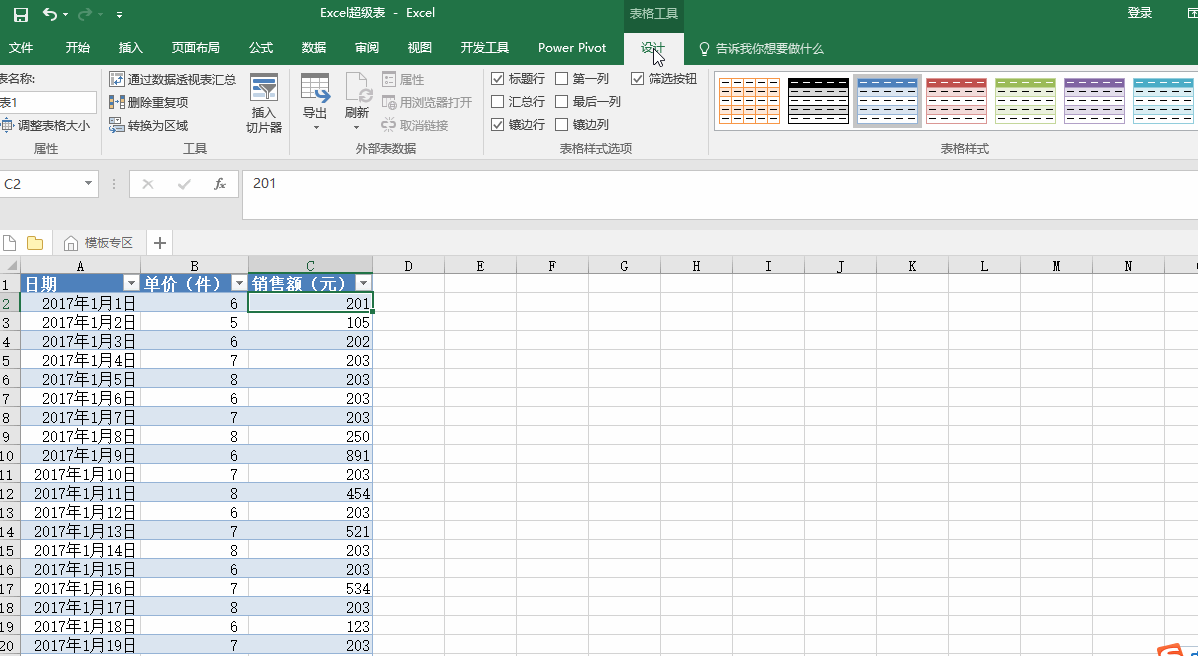This screenshot has width=1198, height=656.
Task: Click the Insert Function fx icon
Action: click(220, 184)
